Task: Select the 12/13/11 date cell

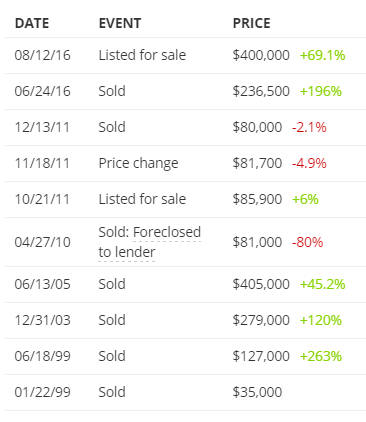Action: point(42,127)
